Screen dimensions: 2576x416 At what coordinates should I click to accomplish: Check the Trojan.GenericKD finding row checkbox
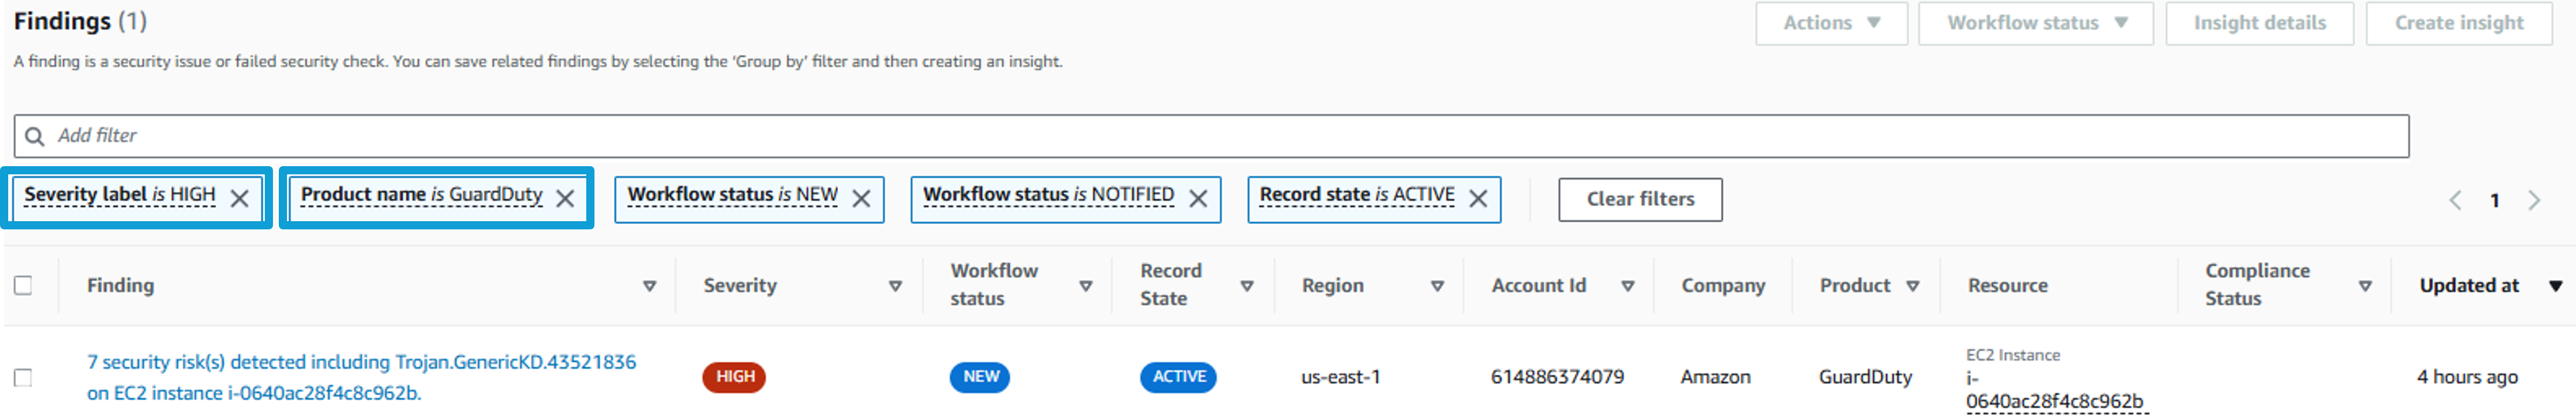pos(23,377)
